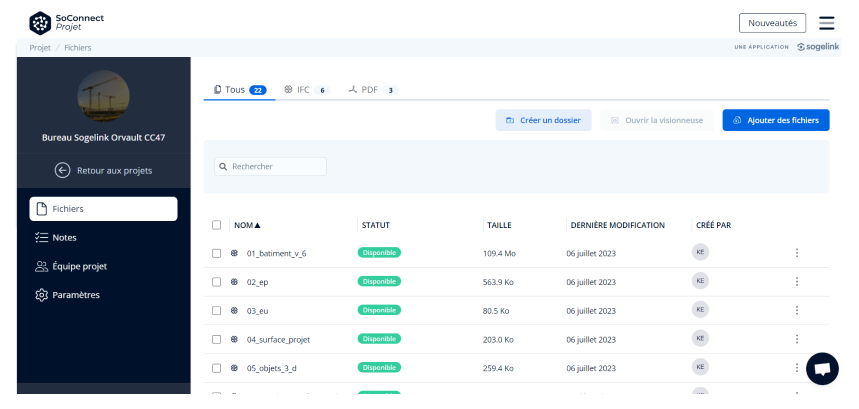859x409 pixels.
Task: Click the DERNIÈRE MODIFICATION column header
Action: [x=617, y=225]
